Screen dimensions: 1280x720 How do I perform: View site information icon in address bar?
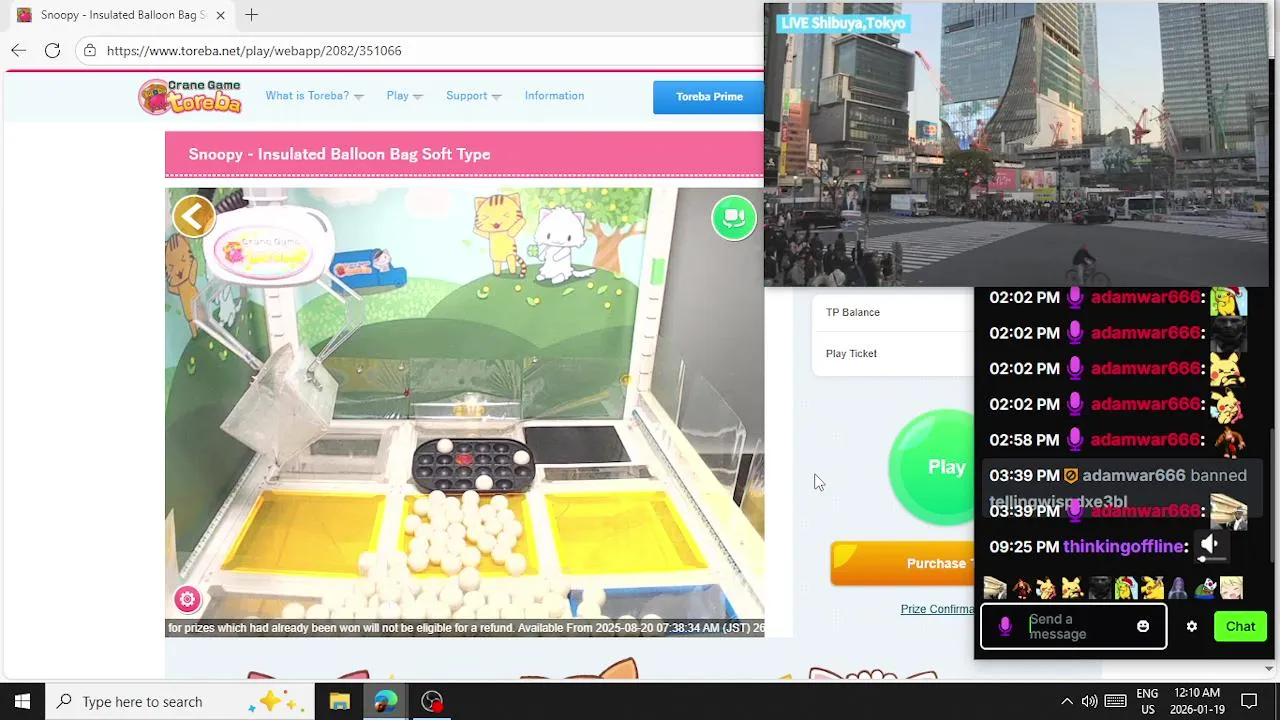[90, 50]
